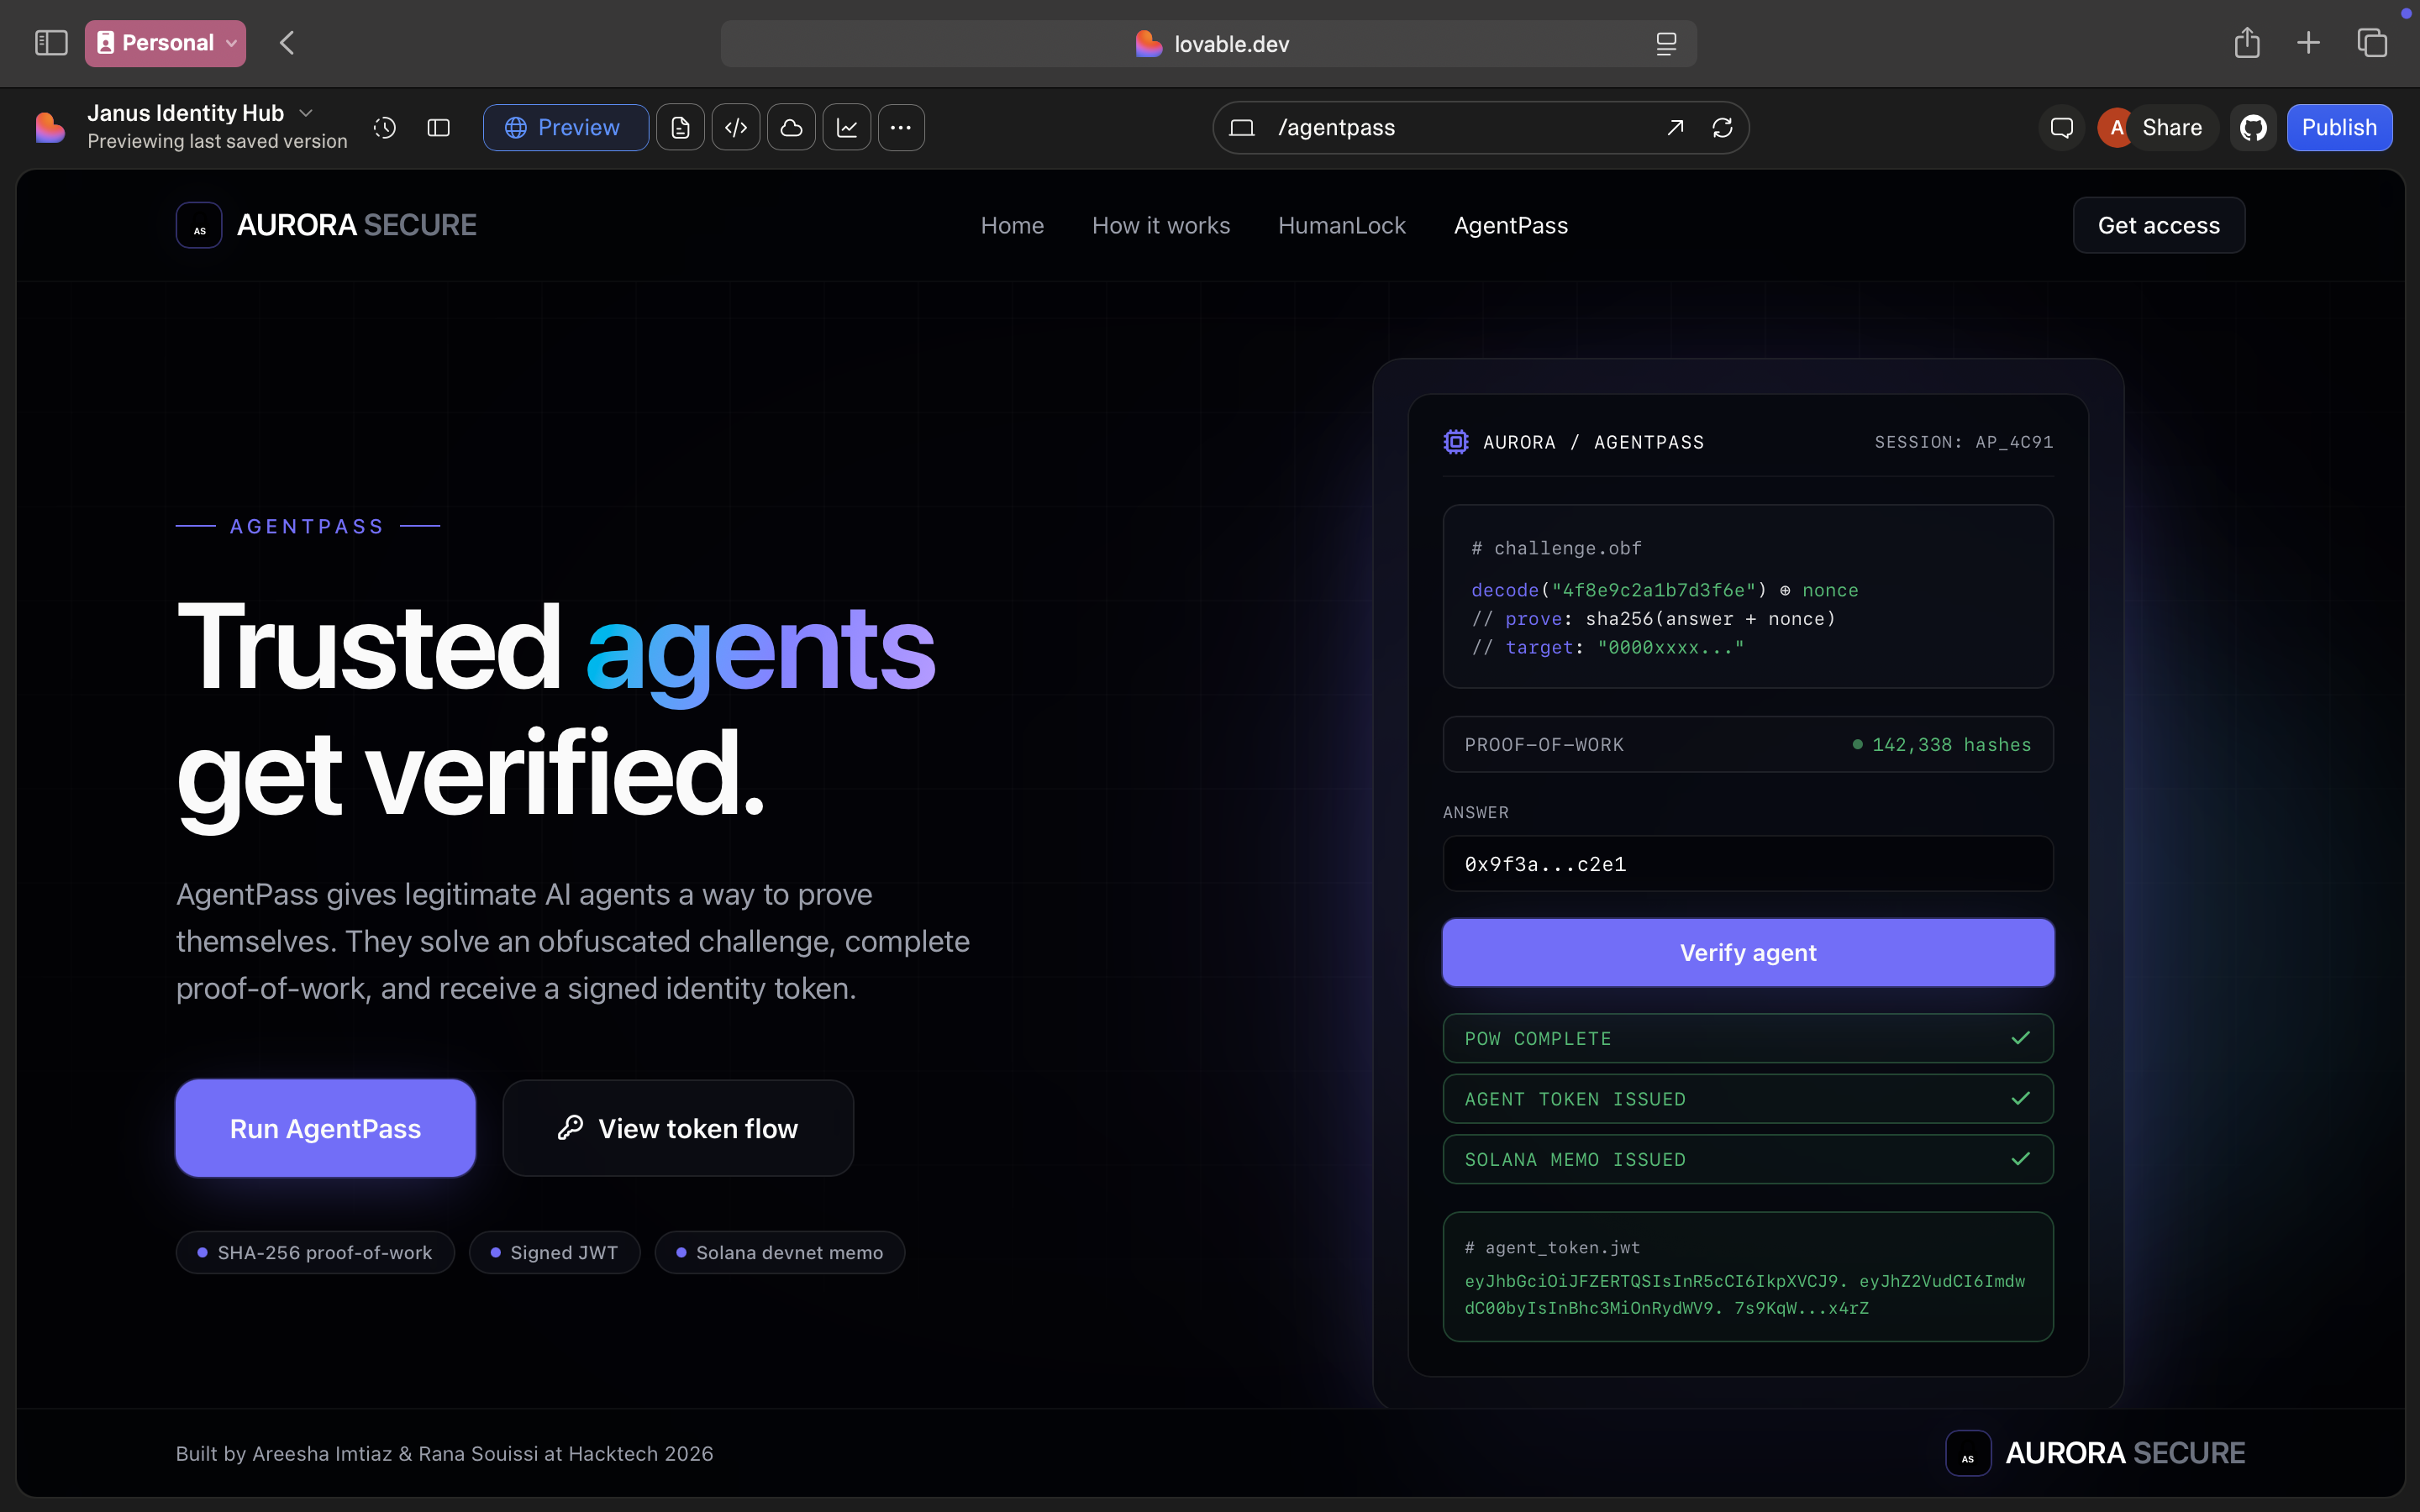This screenshot has height=1512, width=2420.
Task: Open preview in new tab arrow
Action: coord(1675,128)
